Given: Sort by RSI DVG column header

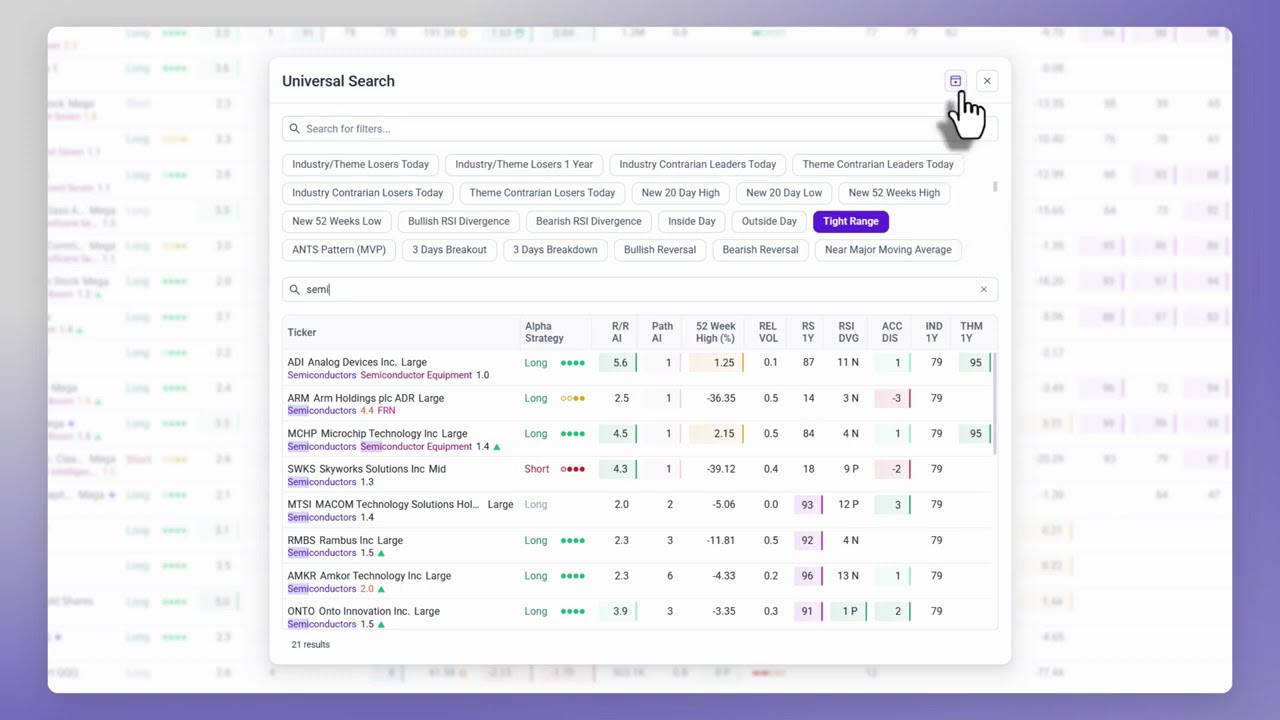Looking at the screenshot, I should [x=848, y=332].
